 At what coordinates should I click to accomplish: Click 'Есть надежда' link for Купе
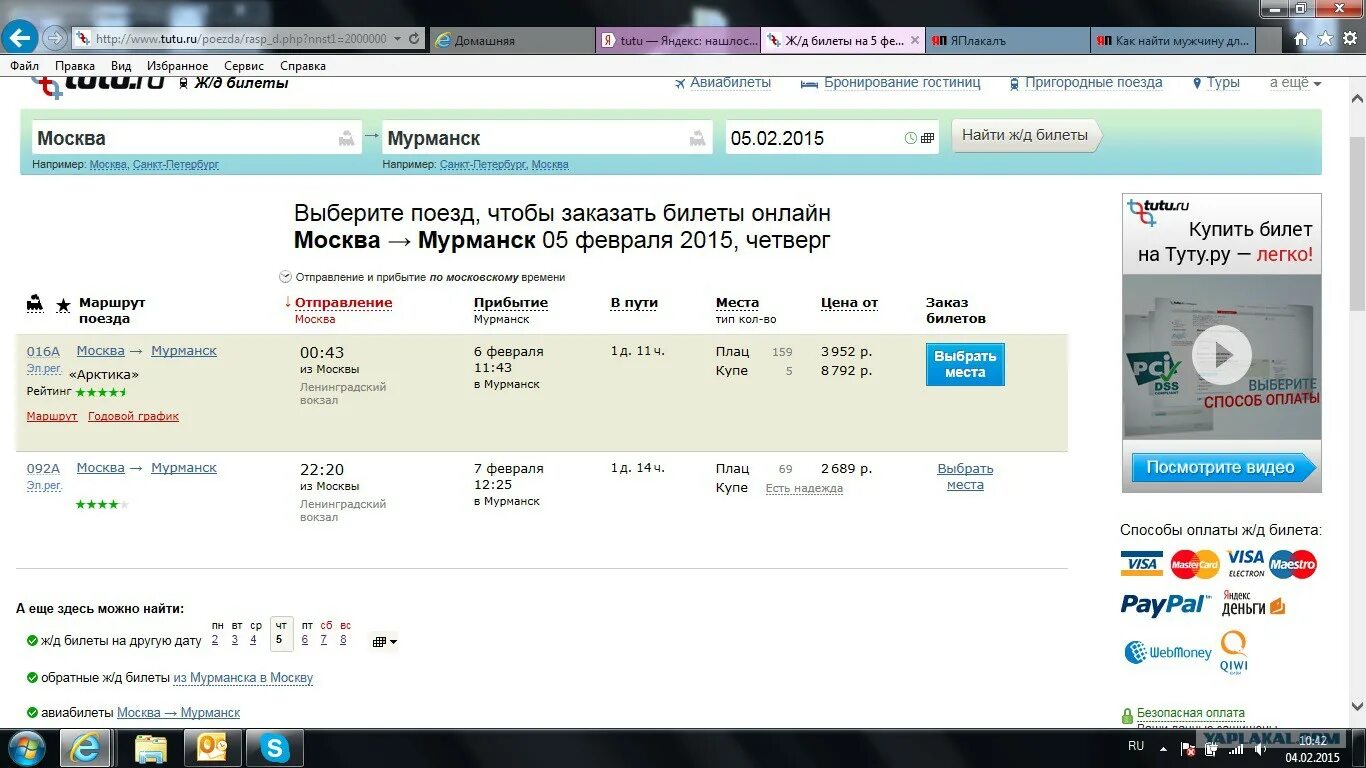(804, 488)
